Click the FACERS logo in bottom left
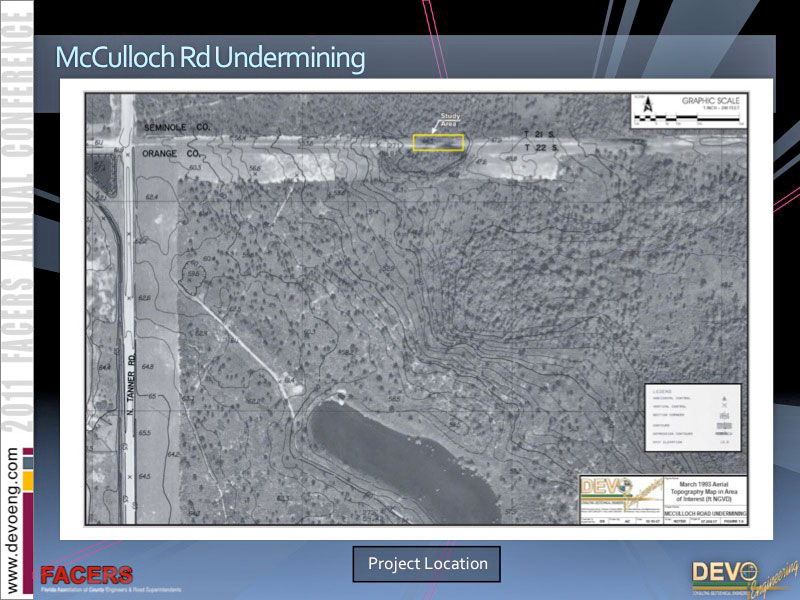Image resolution: width=800 pixels, height=600 pixels. [x=86, y=576]
